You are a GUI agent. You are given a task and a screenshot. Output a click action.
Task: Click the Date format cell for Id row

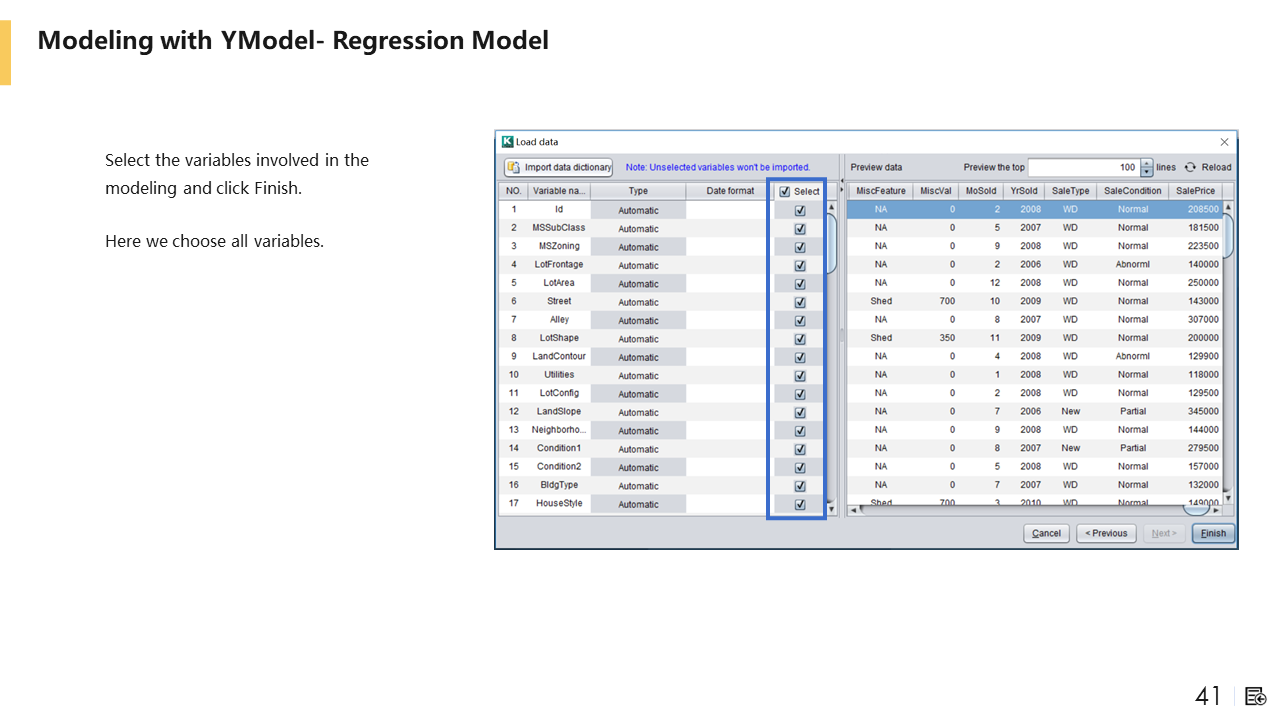729,210
